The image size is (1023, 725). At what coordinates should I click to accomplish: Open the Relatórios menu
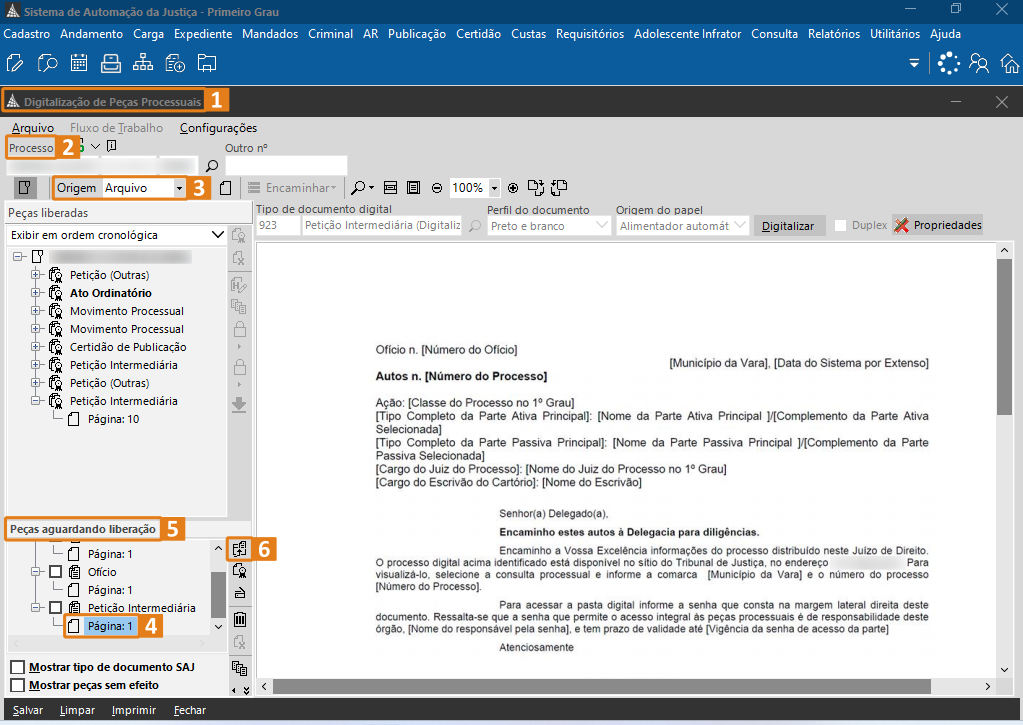pyautogui.click(x=834, y=34)
